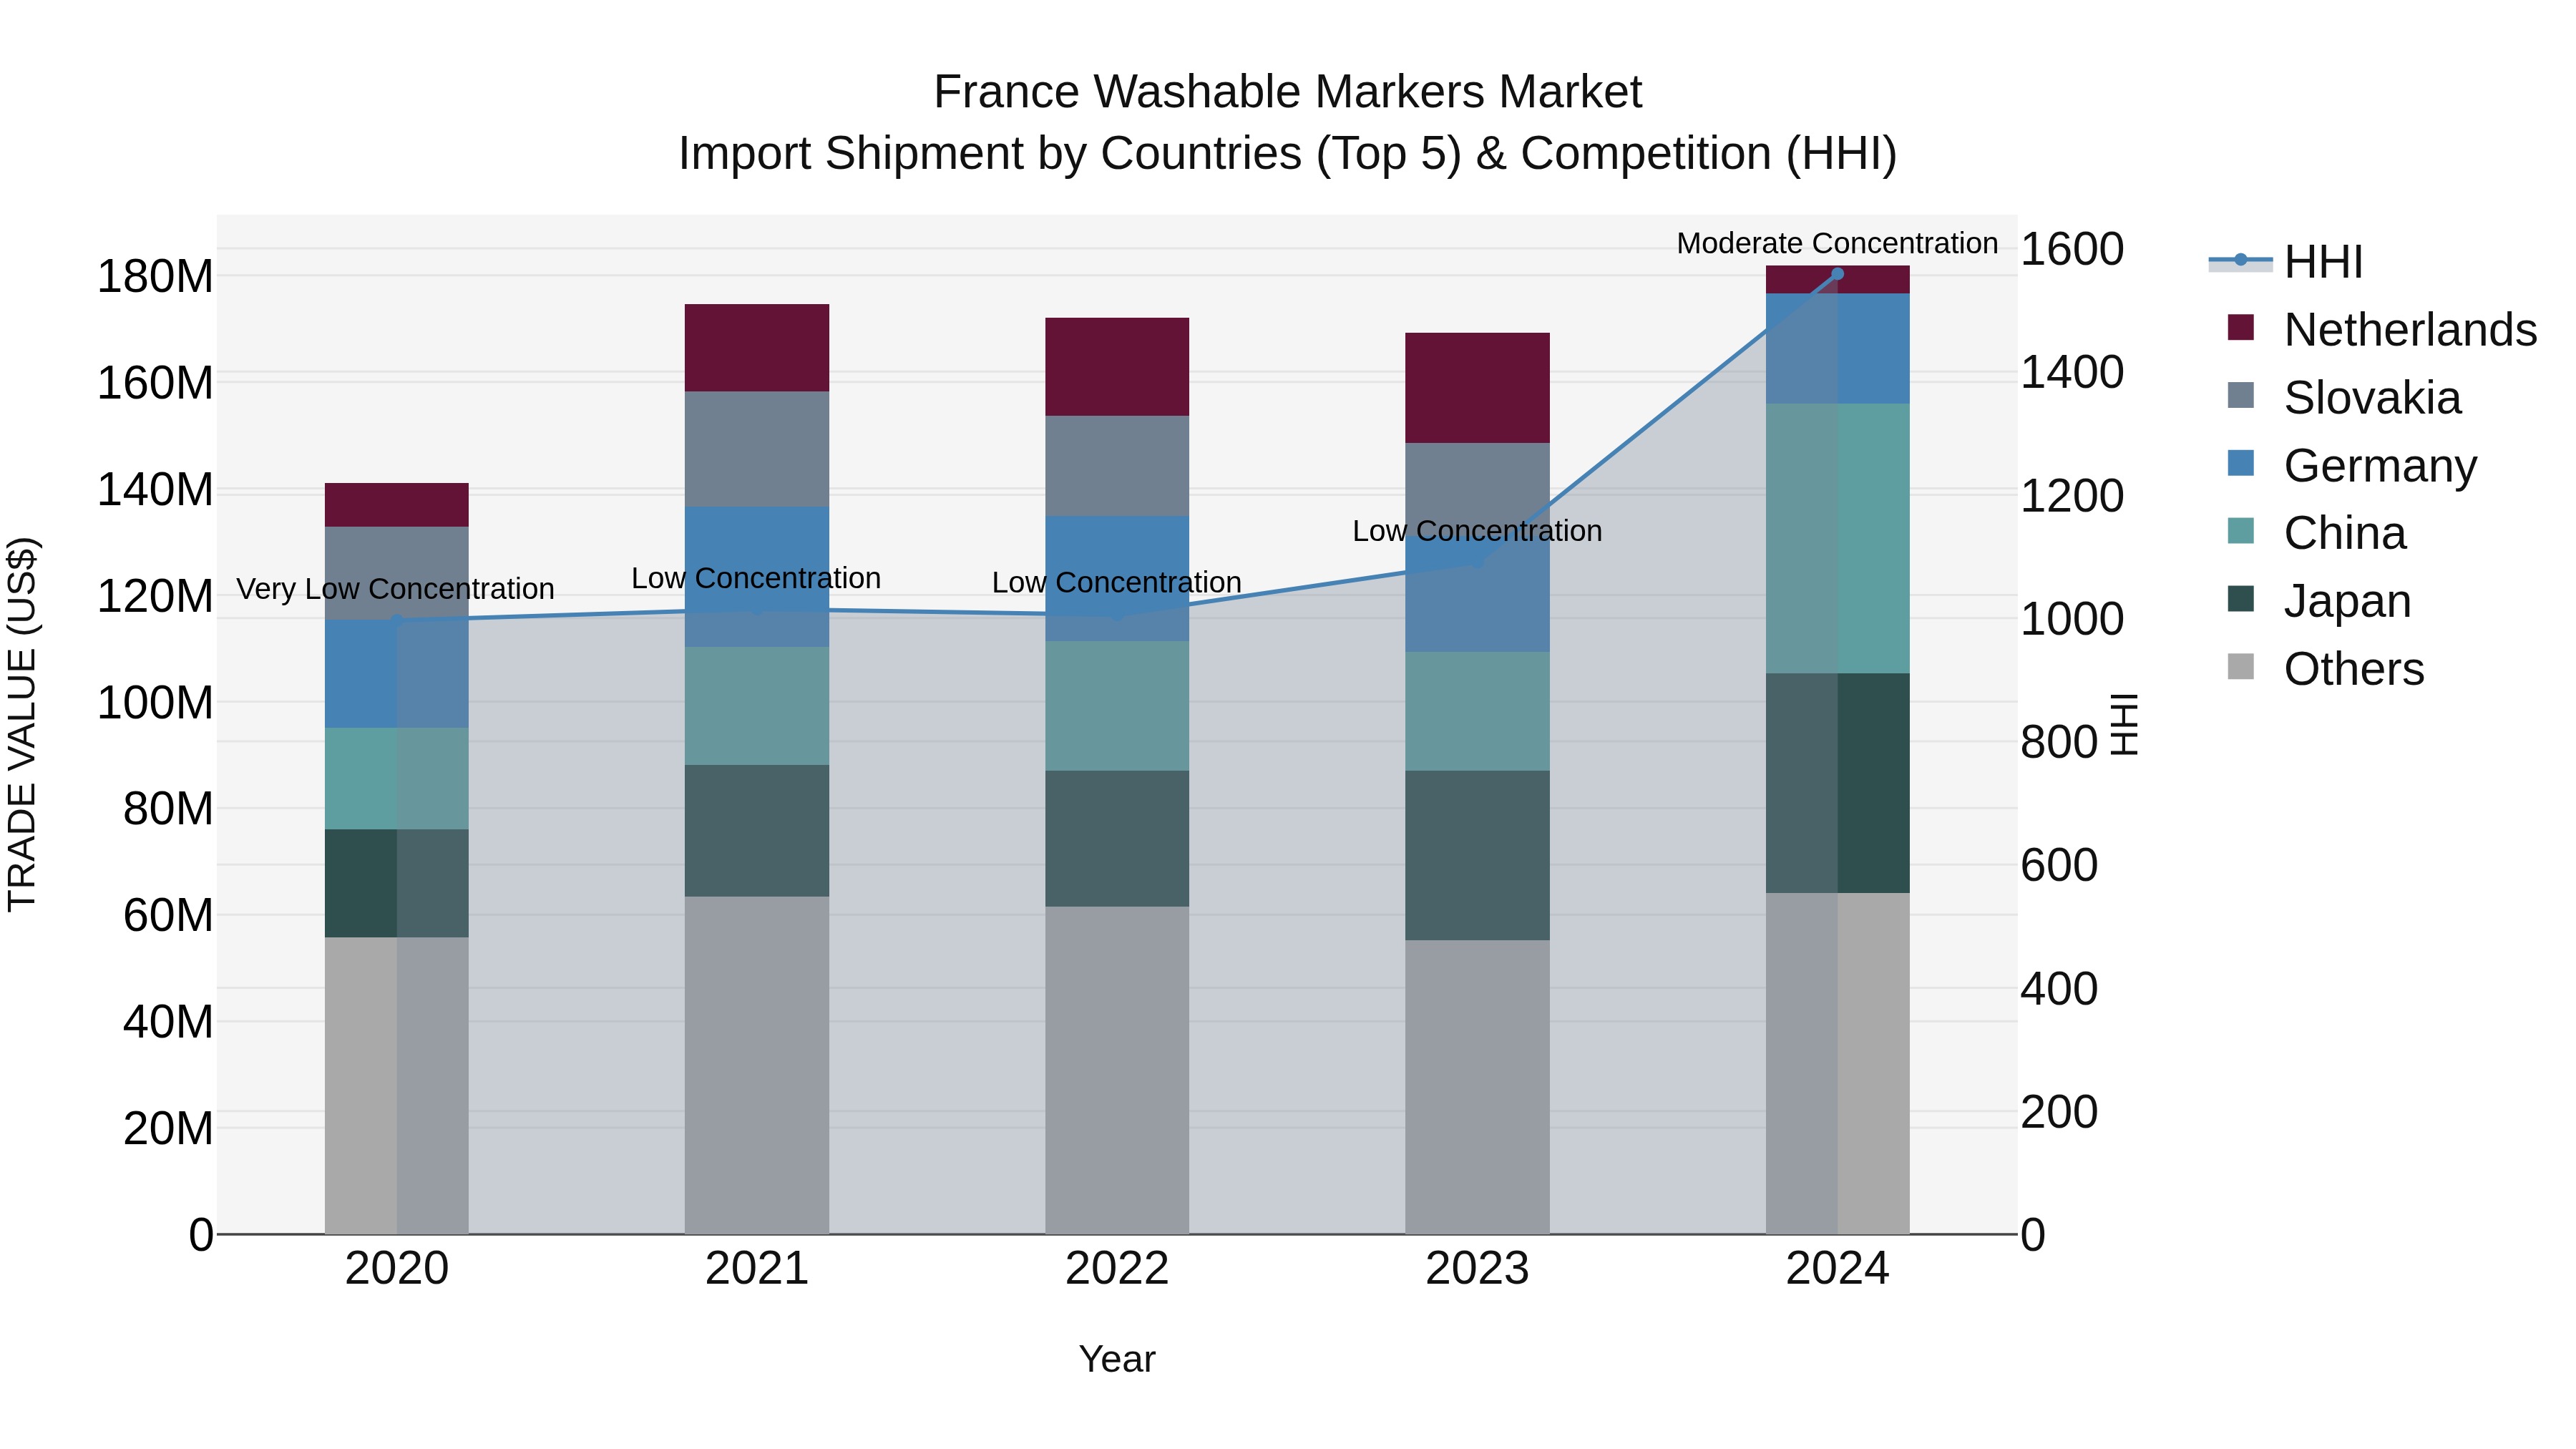Click 'Low Concentration' label above 2023

1477,531
